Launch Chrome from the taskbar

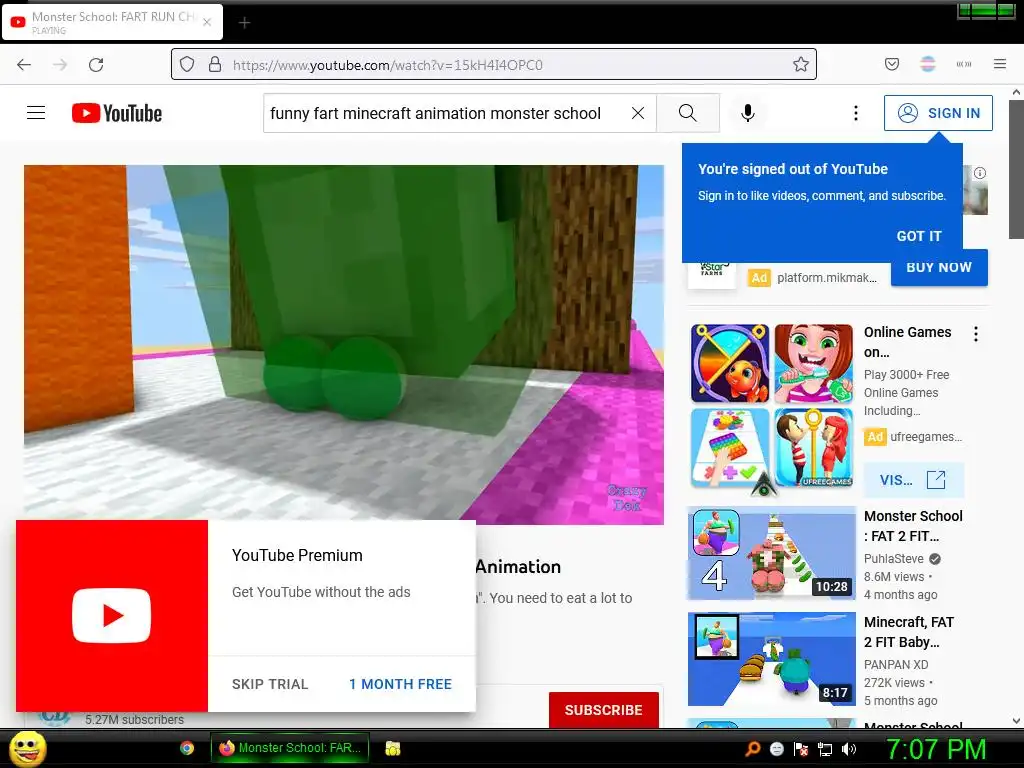(187, 748)
